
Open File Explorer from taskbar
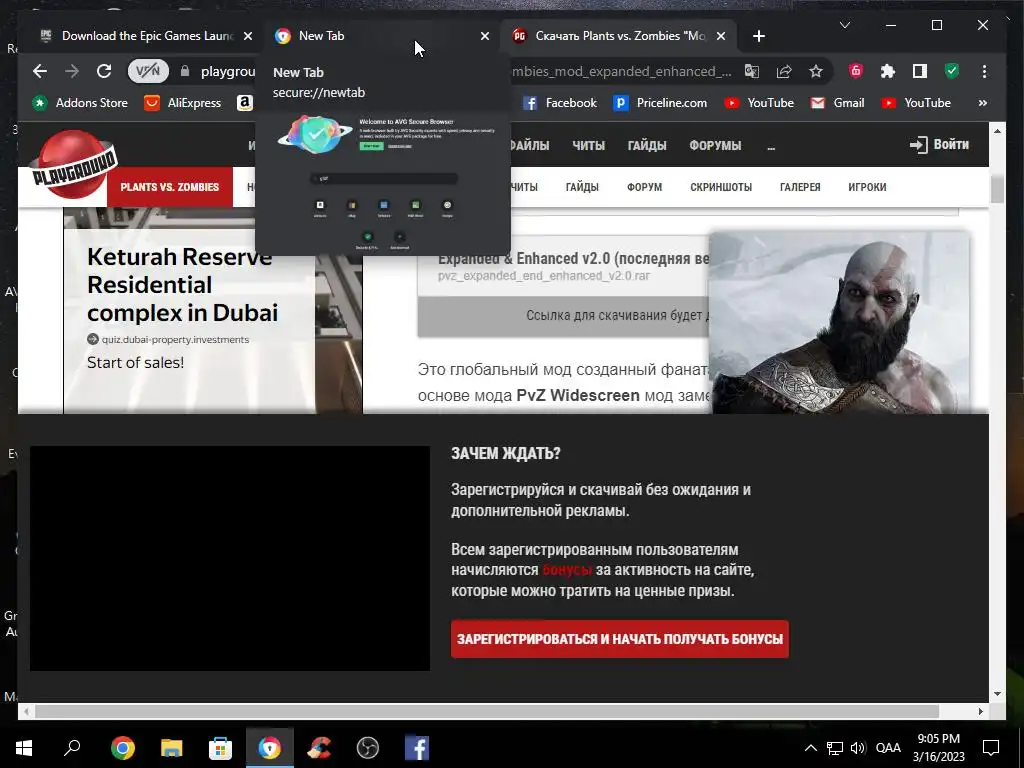coord(171,748)
